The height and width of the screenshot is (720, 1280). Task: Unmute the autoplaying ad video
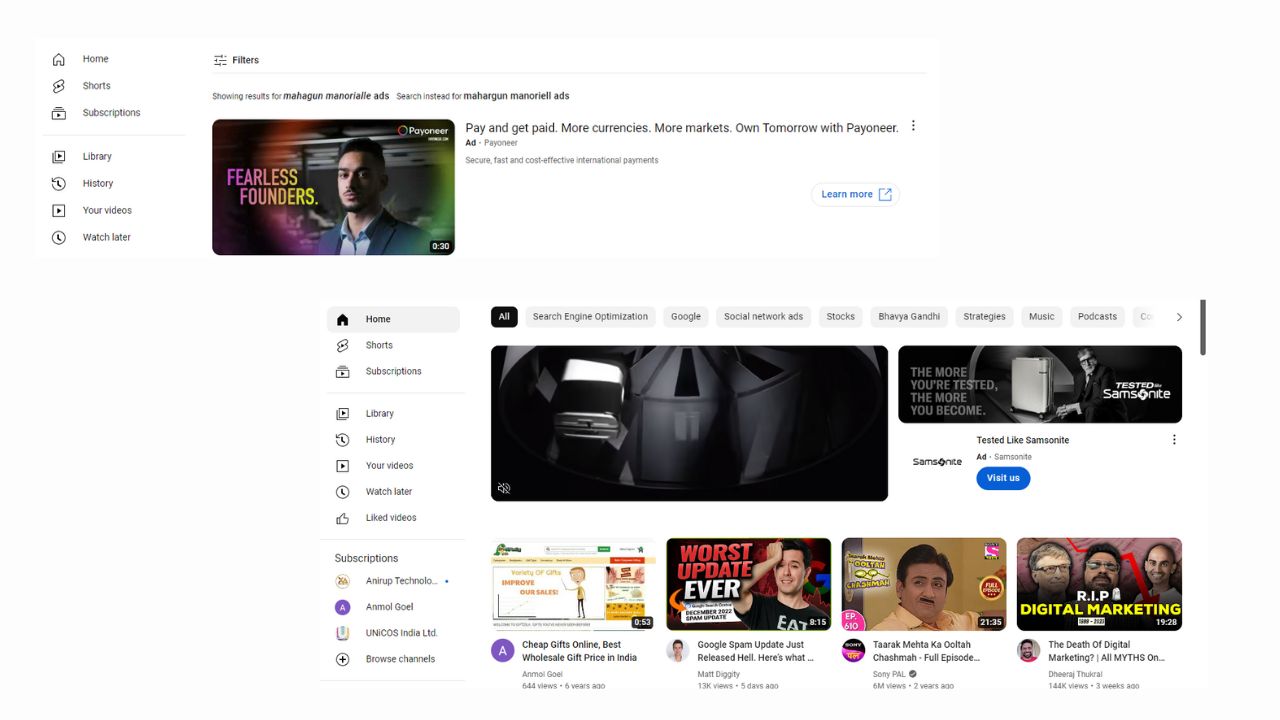coord(504,488)
